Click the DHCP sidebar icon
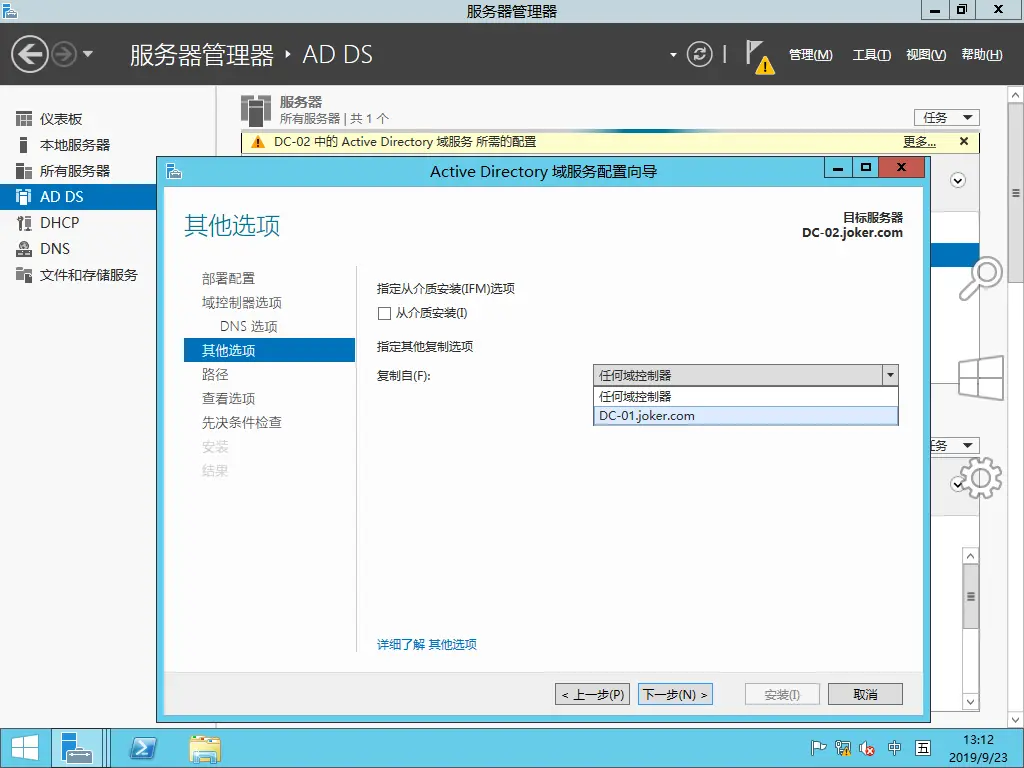 click(x=24, y=223)
